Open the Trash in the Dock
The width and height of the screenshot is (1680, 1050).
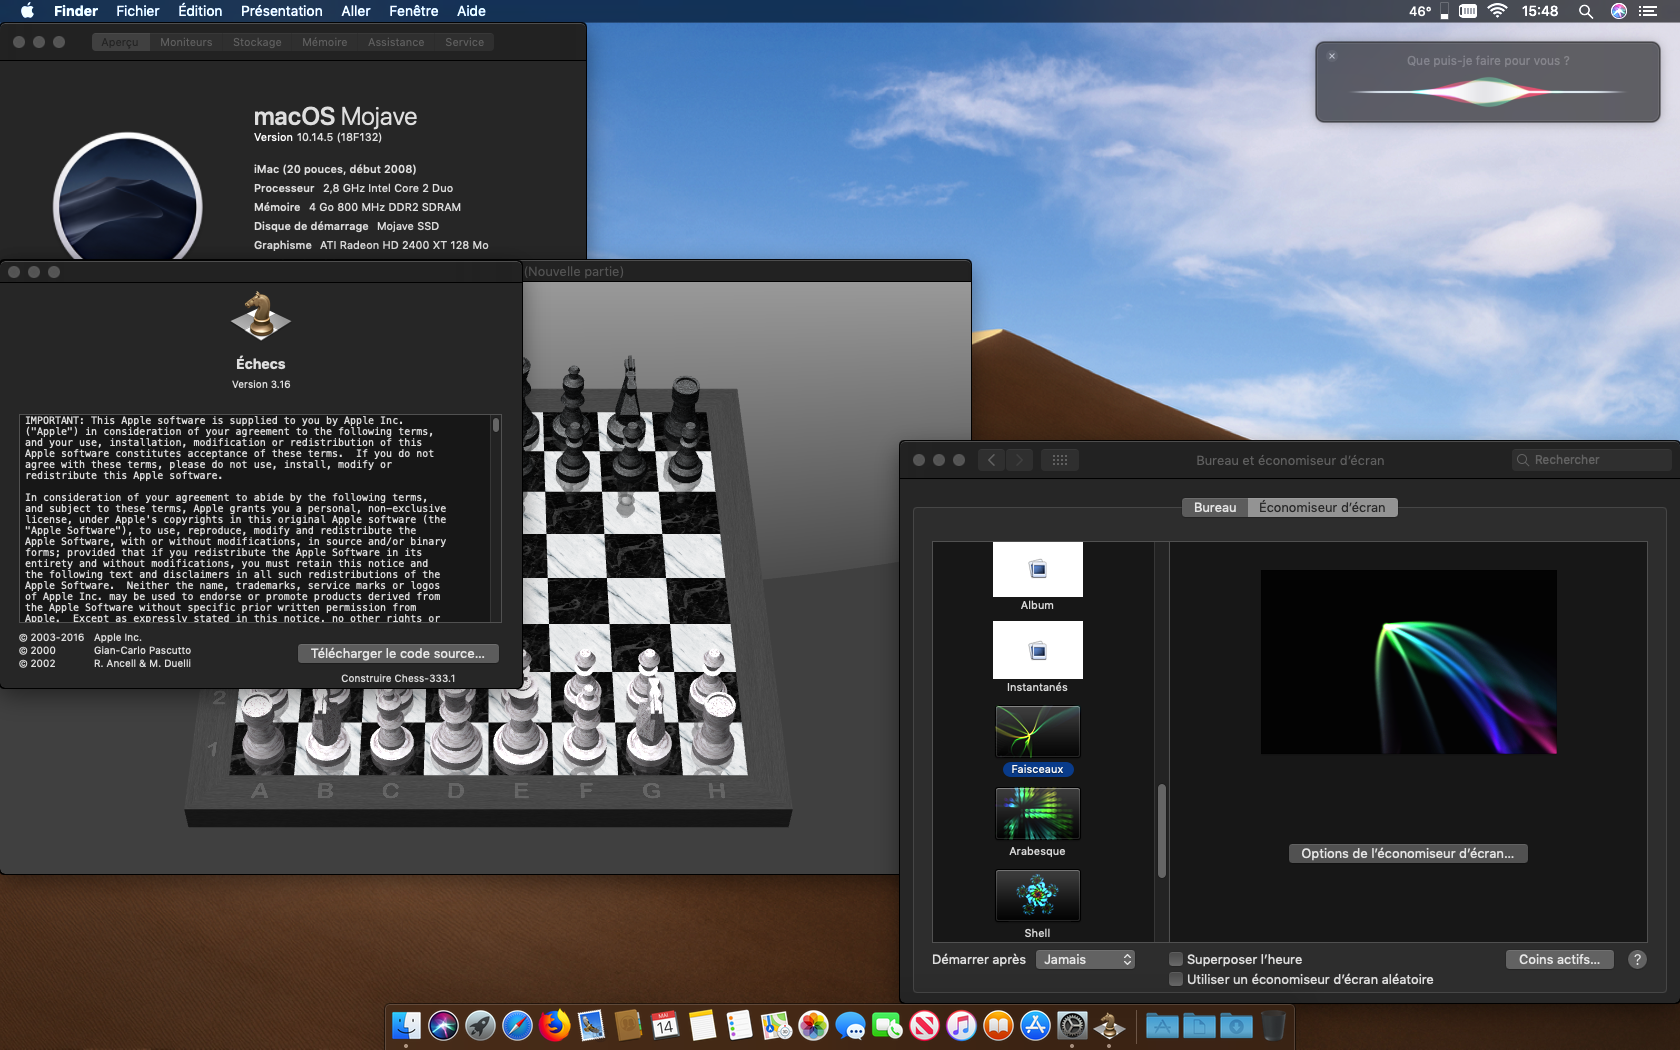(1273, 1025)
